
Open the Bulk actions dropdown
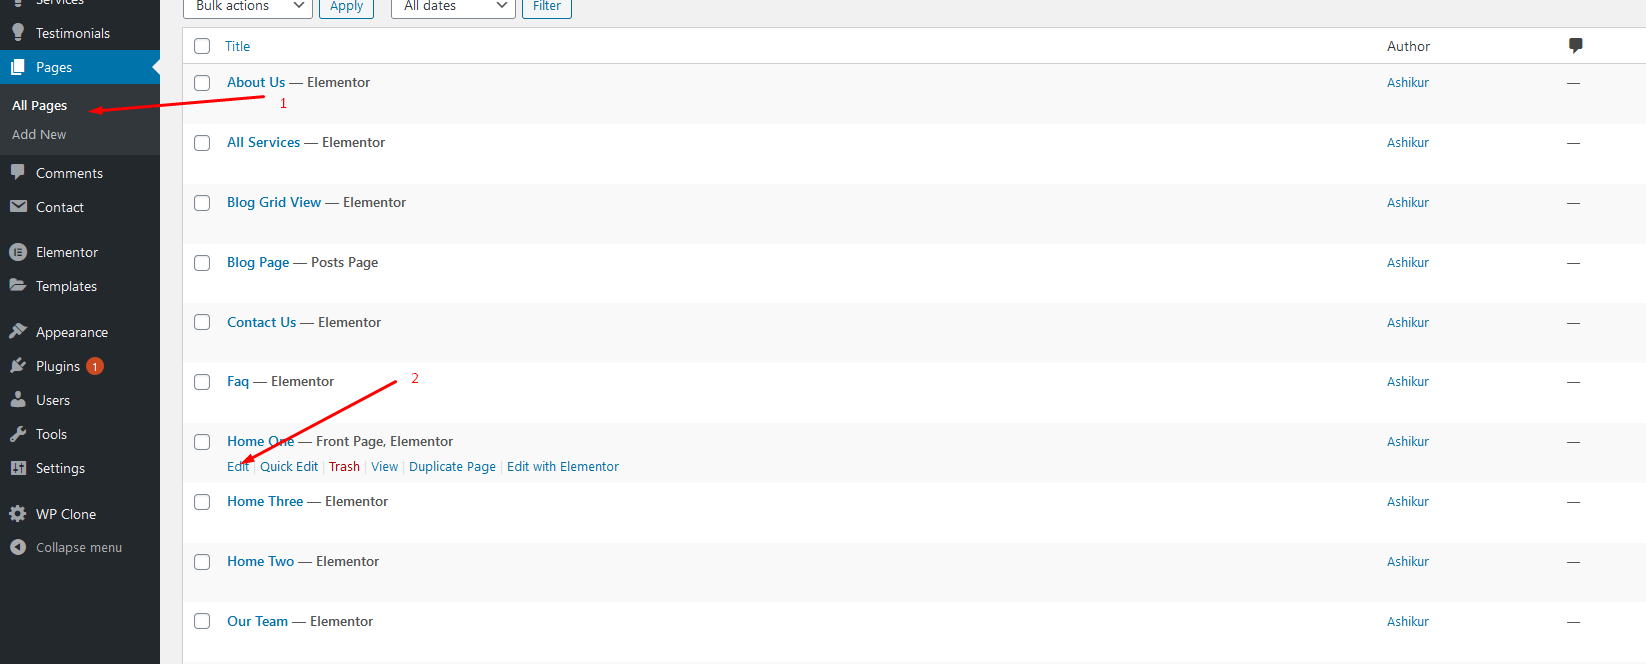point(248,6)
